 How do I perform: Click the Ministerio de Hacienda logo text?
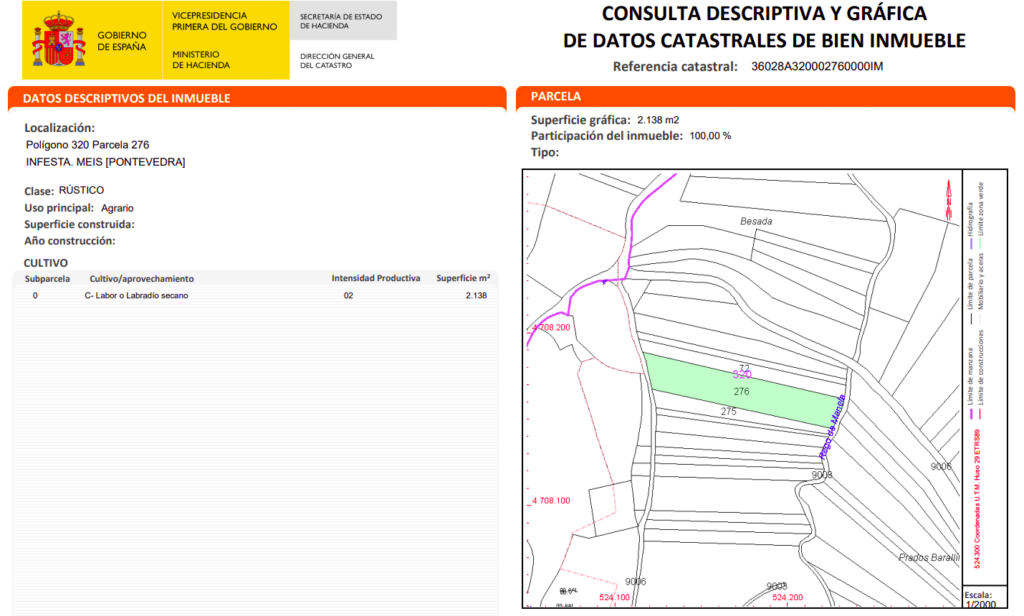(200, 59)
